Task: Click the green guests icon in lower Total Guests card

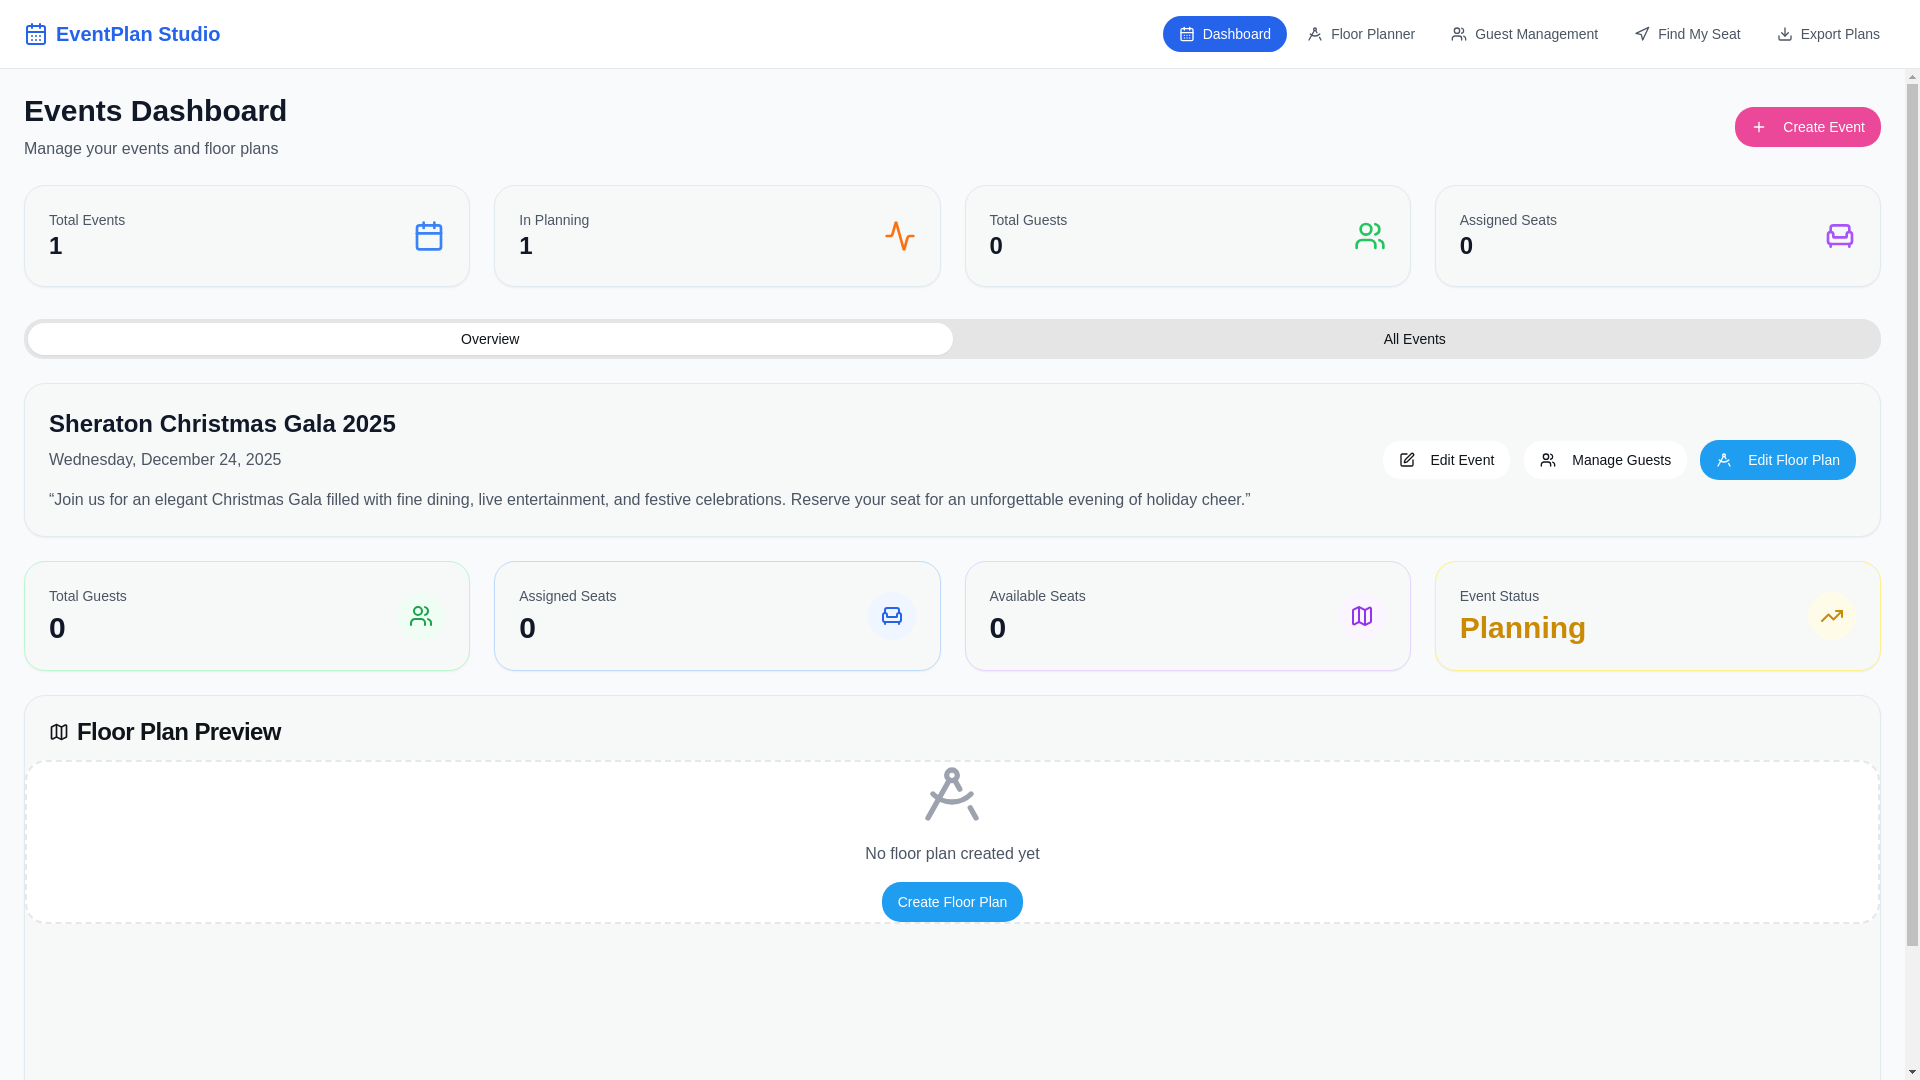Action: (421, 616)
